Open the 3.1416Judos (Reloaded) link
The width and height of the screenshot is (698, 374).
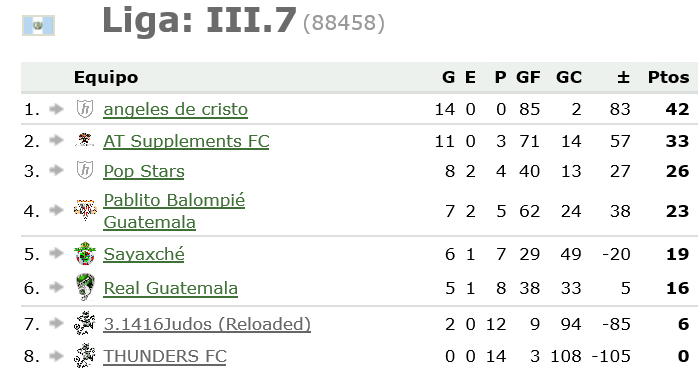[207, 324]
